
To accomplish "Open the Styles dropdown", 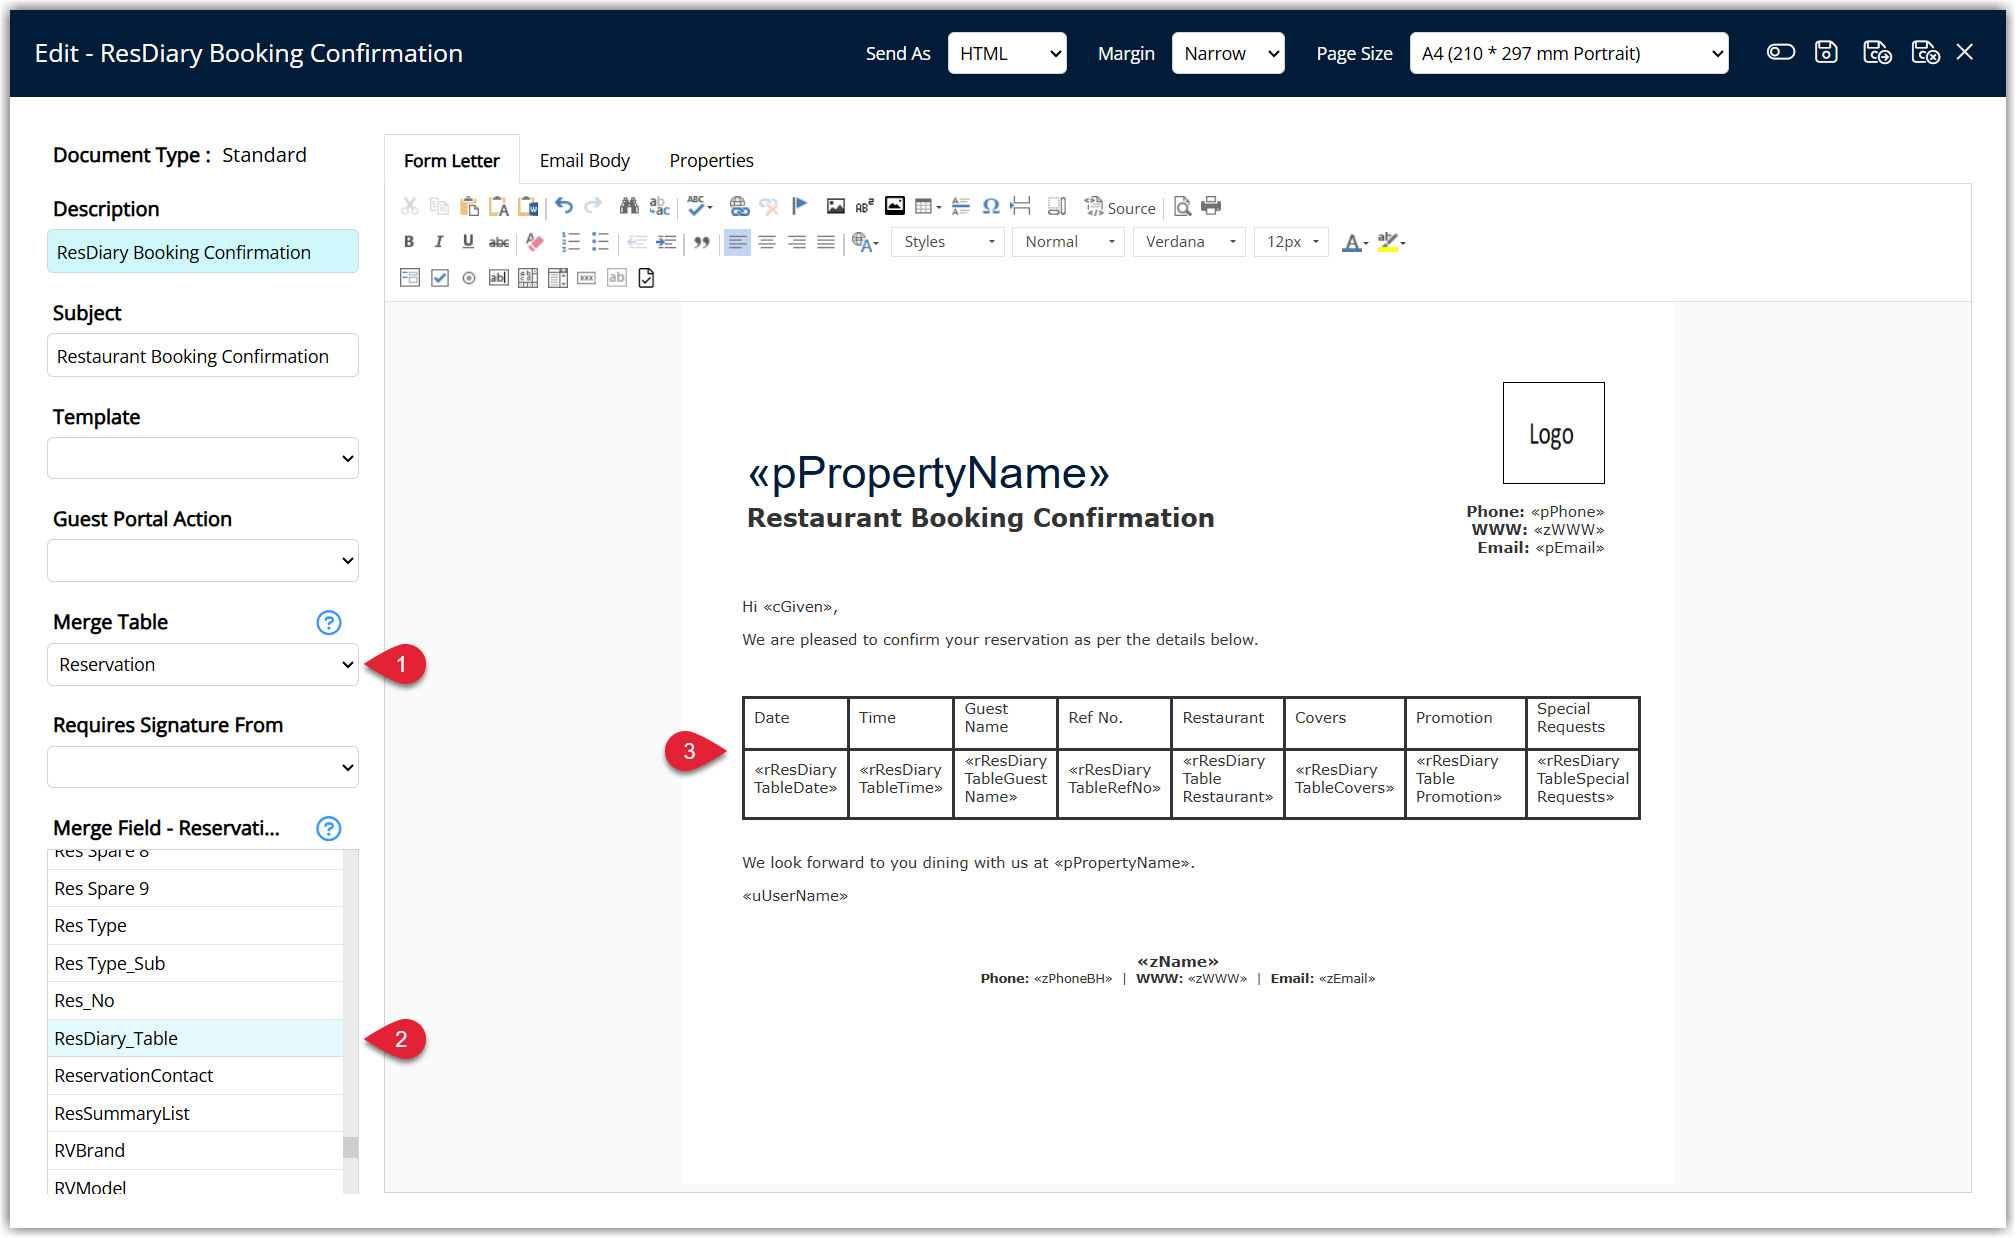I will pyautogui.click(x=948, y=242).
